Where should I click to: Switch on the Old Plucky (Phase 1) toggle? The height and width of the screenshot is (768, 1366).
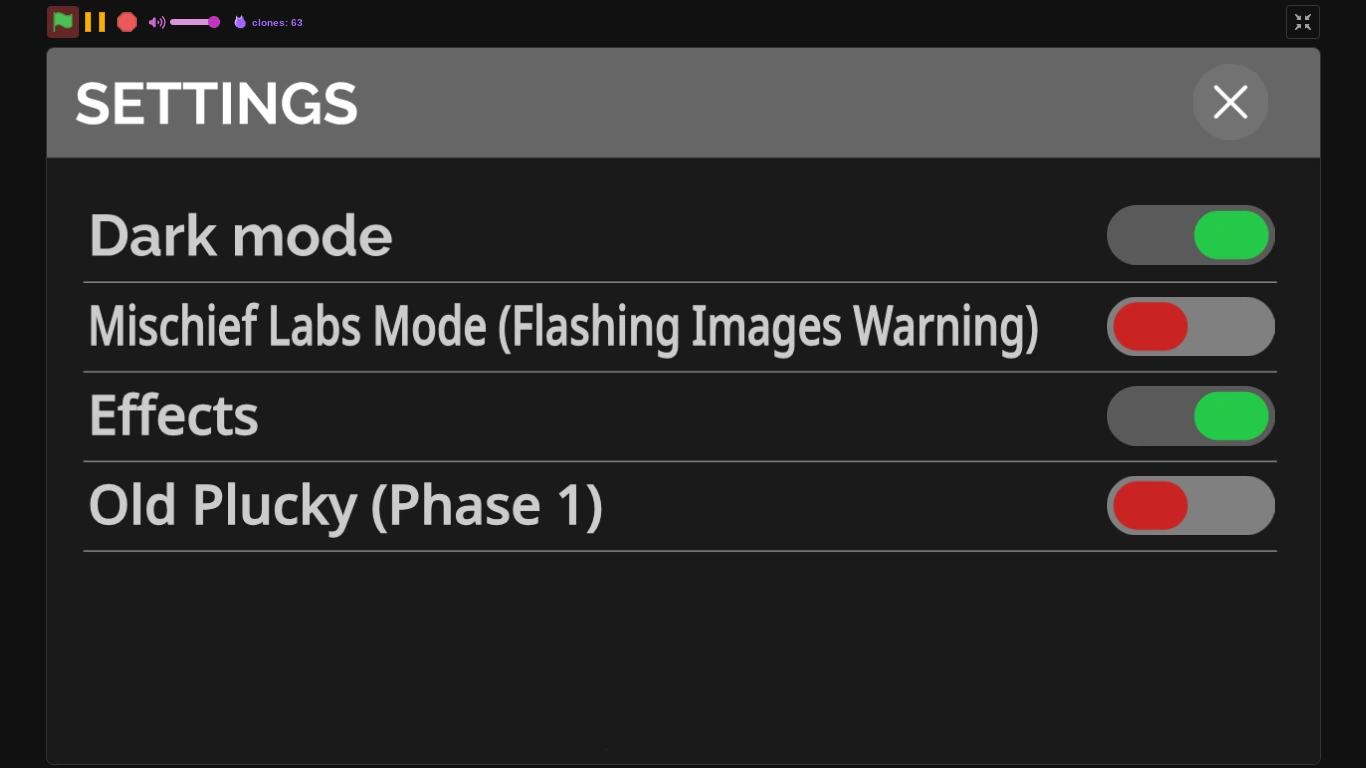pyautogui.click(x=1190, y=505)
